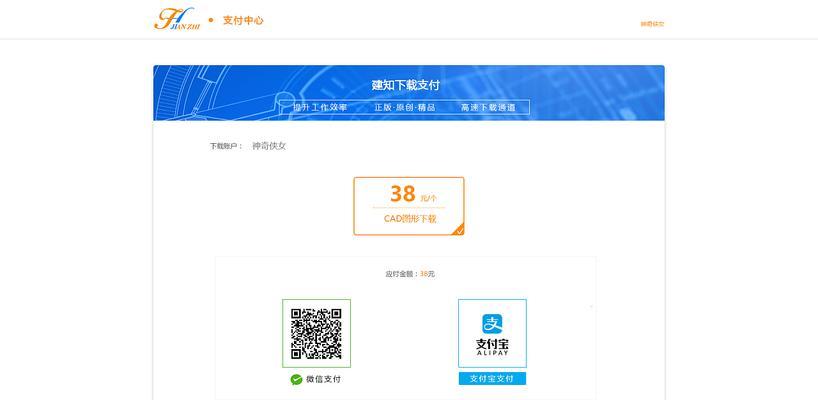This screenshot has height=400, width=818.
Task: Click the 微信支付 label
Action: [x=323, y=379]
